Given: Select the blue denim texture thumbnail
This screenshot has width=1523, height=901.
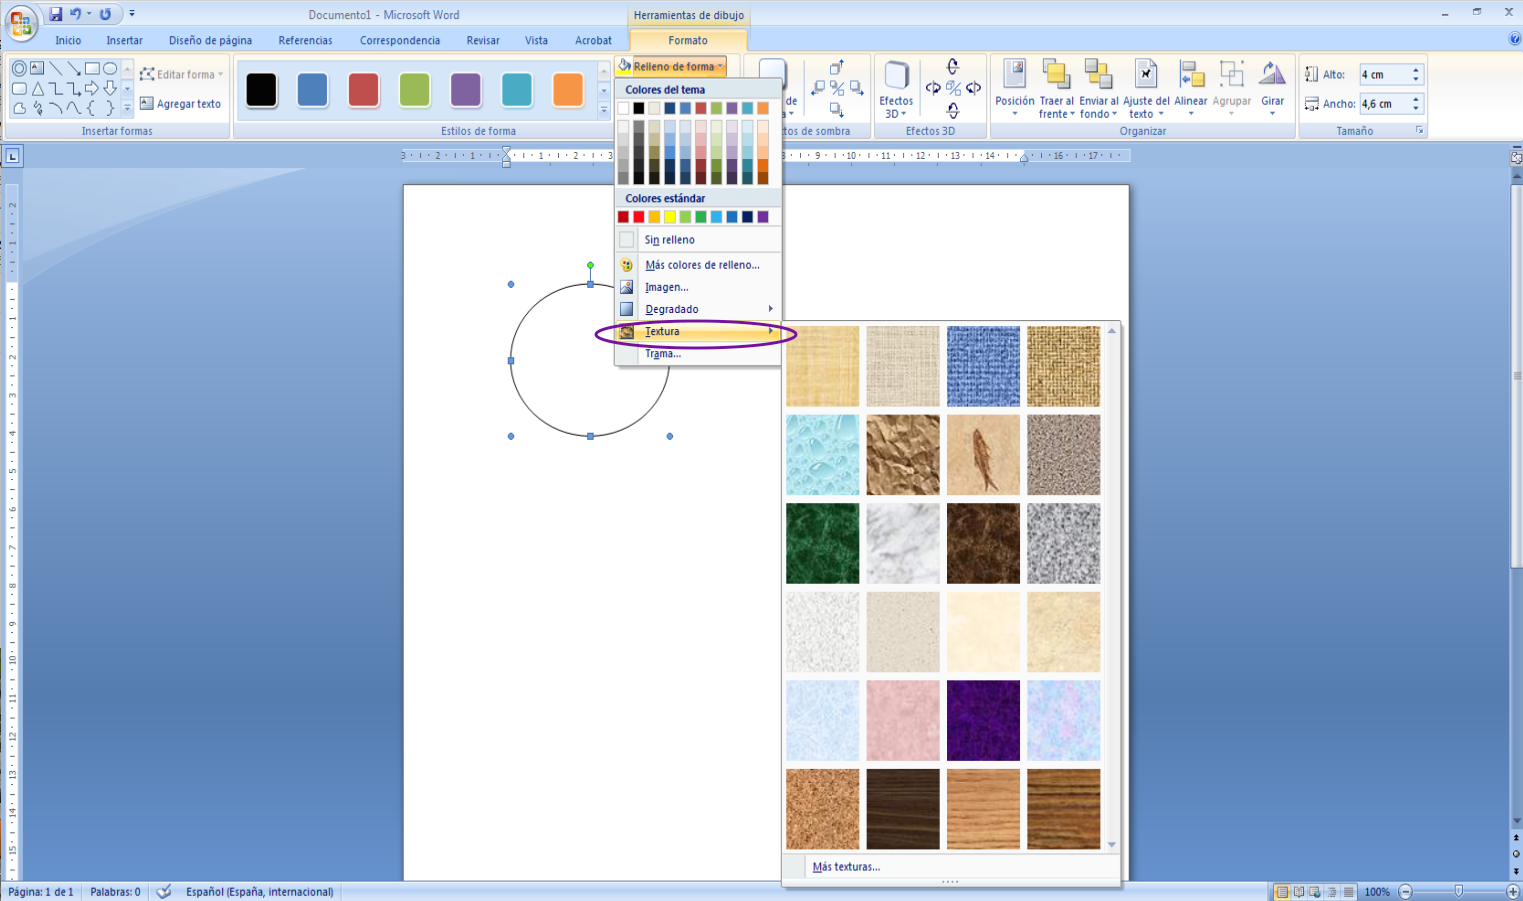Looking at the screenshot, I should 983,366.
